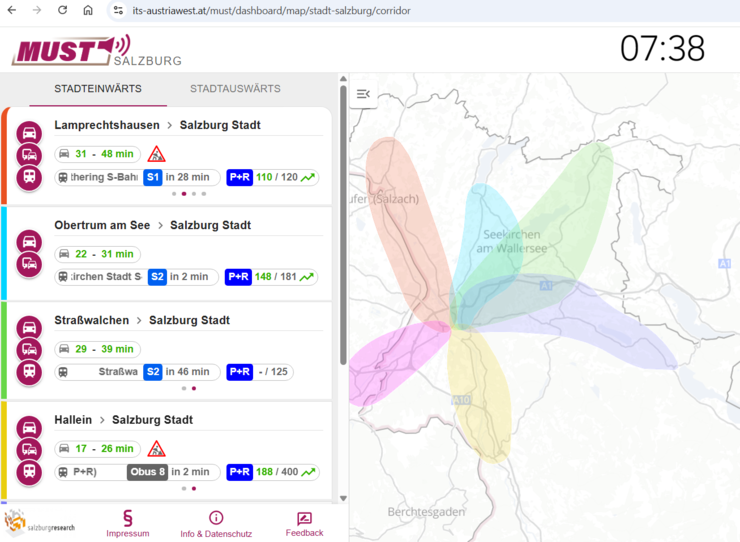Screen dimensions: 740x542
Task: Open P+R 188 / 400 occupancy
Action: (x=273, y=472)
